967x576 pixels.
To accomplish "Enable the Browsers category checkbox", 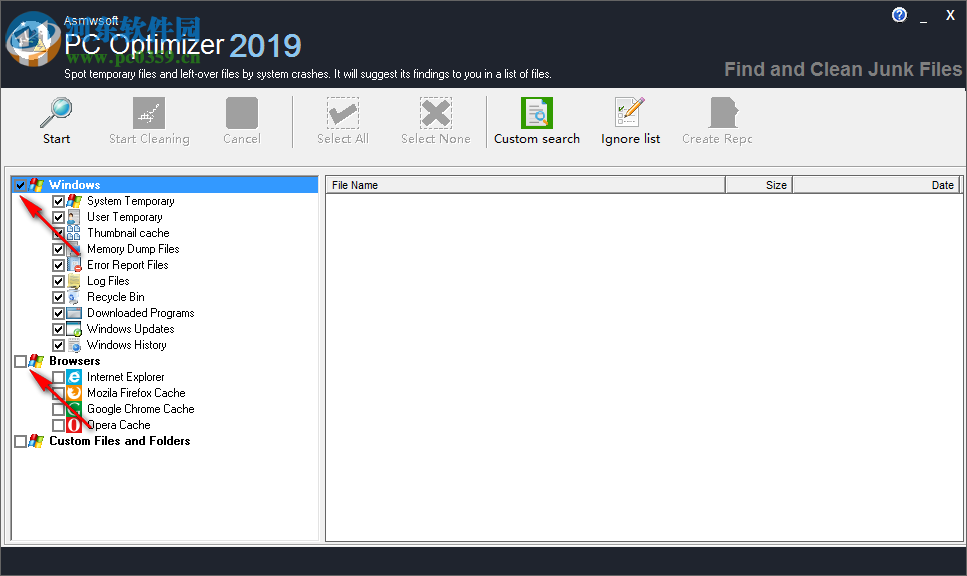I will tap(21, 360).
